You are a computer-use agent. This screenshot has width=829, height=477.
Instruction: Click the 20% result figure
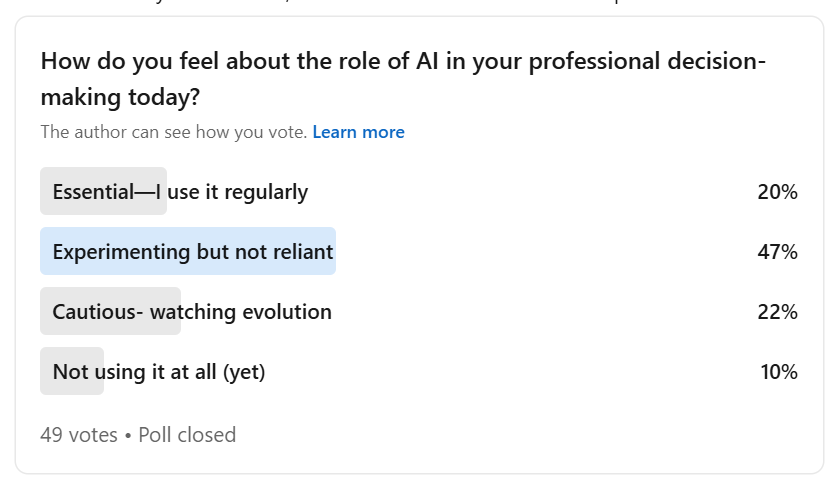(x=777, y=192)
